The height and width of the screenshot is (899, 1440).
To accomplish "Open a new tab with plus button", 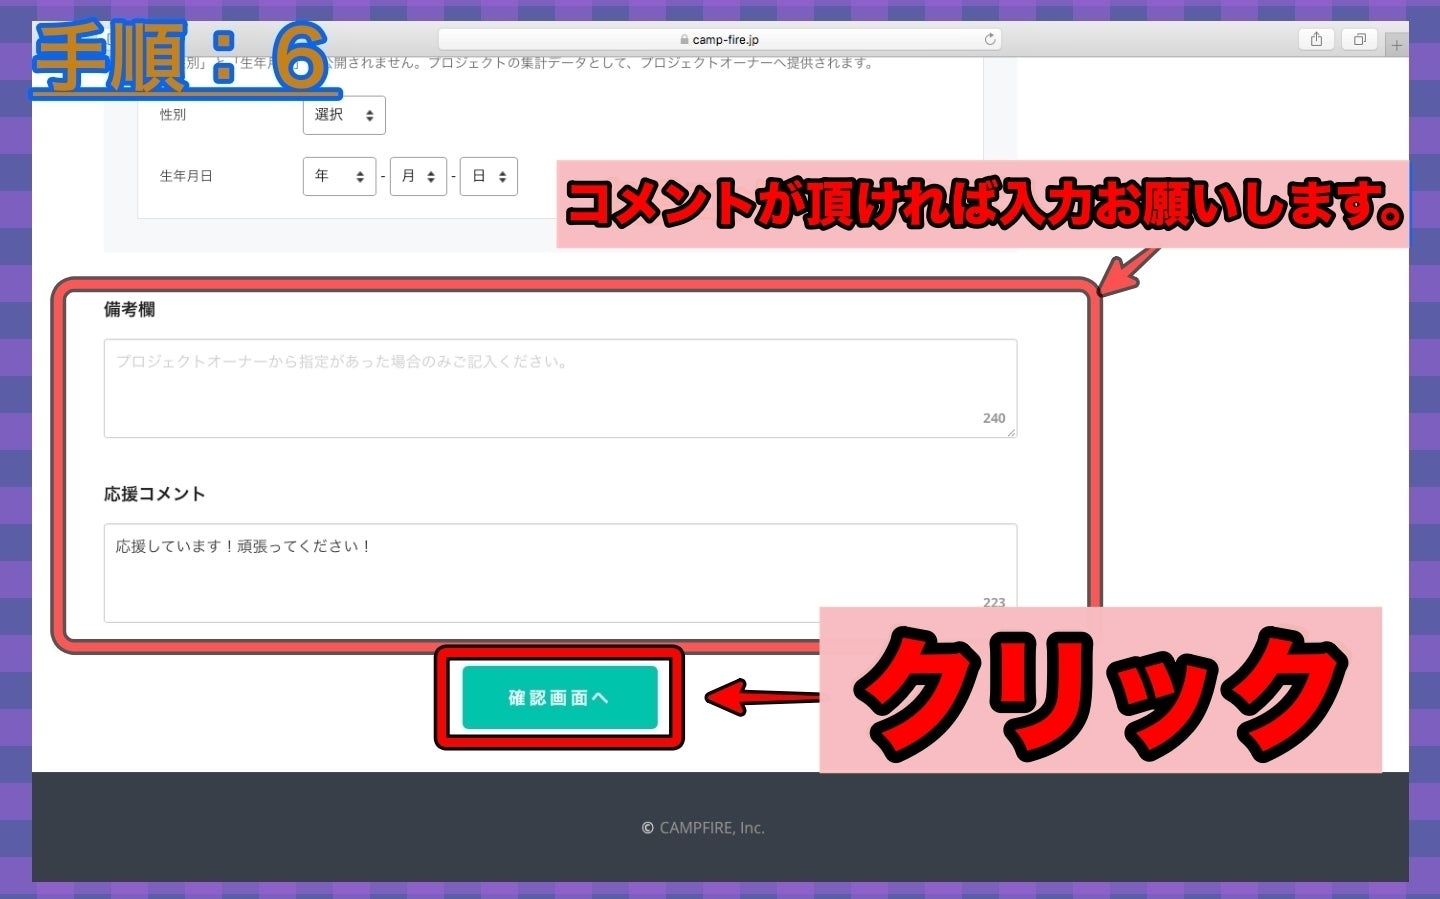I will coord(1396,45).
